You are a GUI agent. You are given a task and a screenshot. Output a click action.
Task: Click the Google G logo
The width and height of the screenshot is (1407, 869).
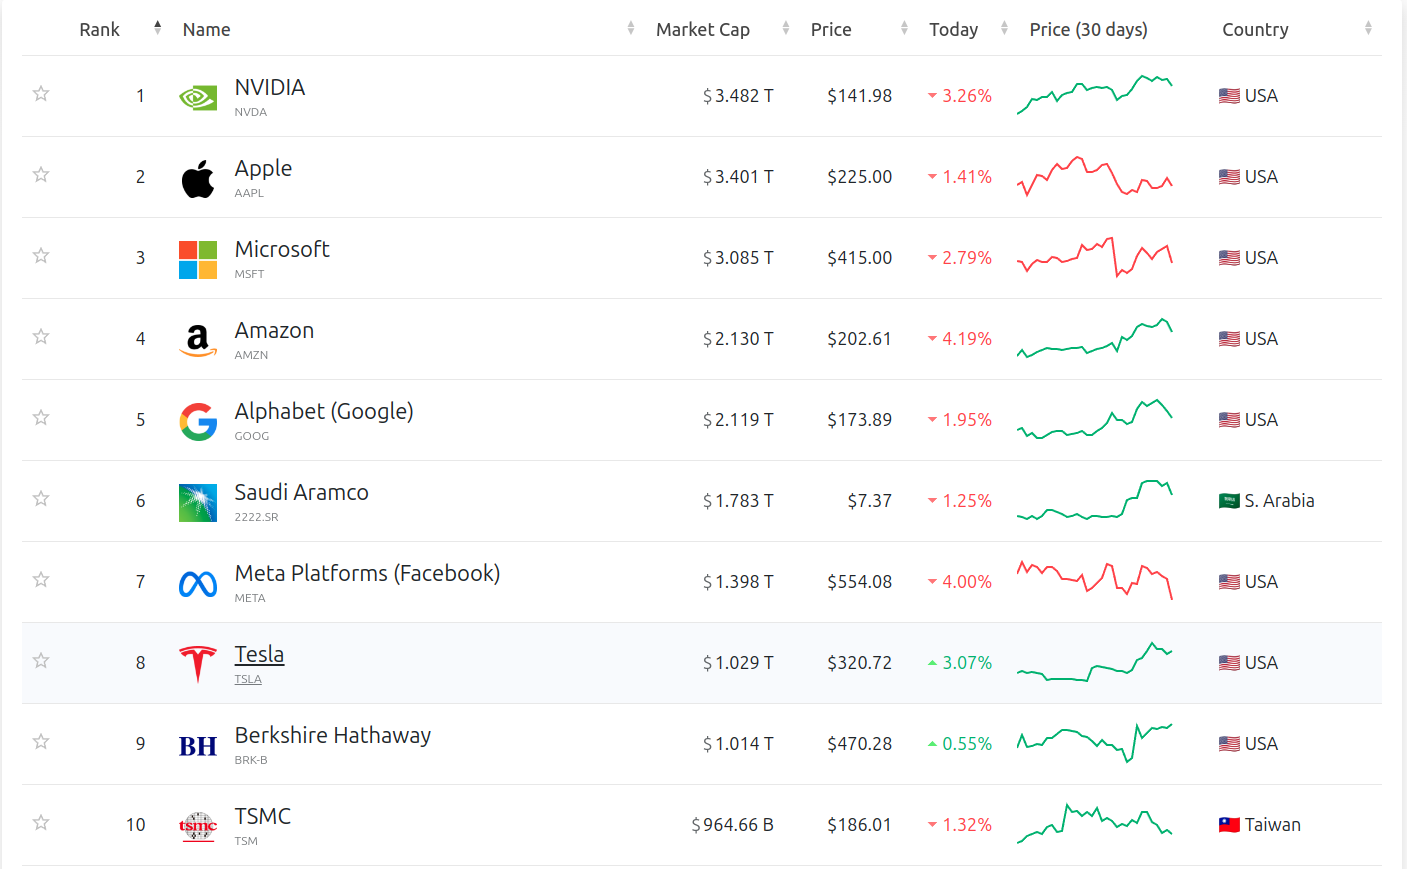coord(198,422)
